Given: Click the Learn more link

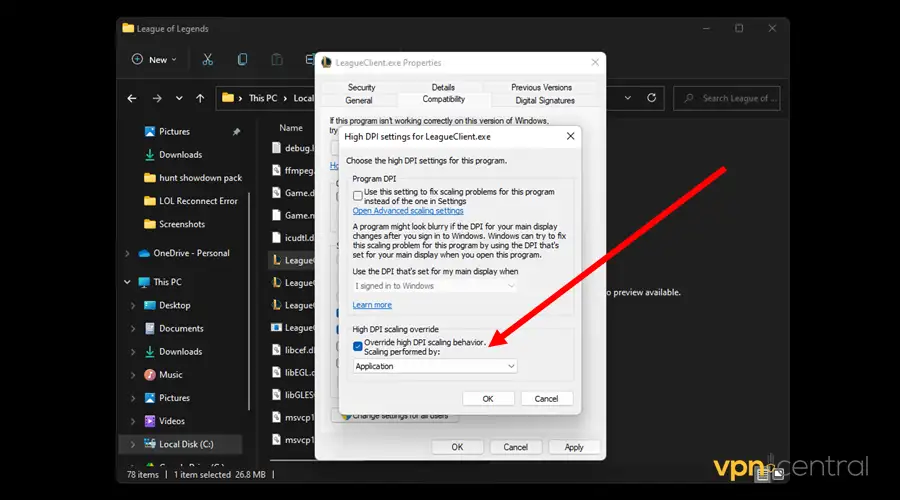Looking at the screenshot, I should point(372,305).
